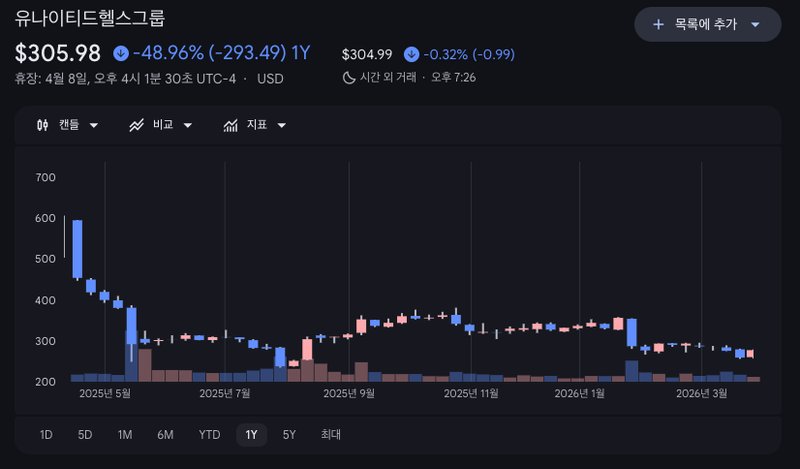The height and width of the screenshot is (469, 800).
Task: Click the indicators chart icon
Action: [x=230, y=125]
